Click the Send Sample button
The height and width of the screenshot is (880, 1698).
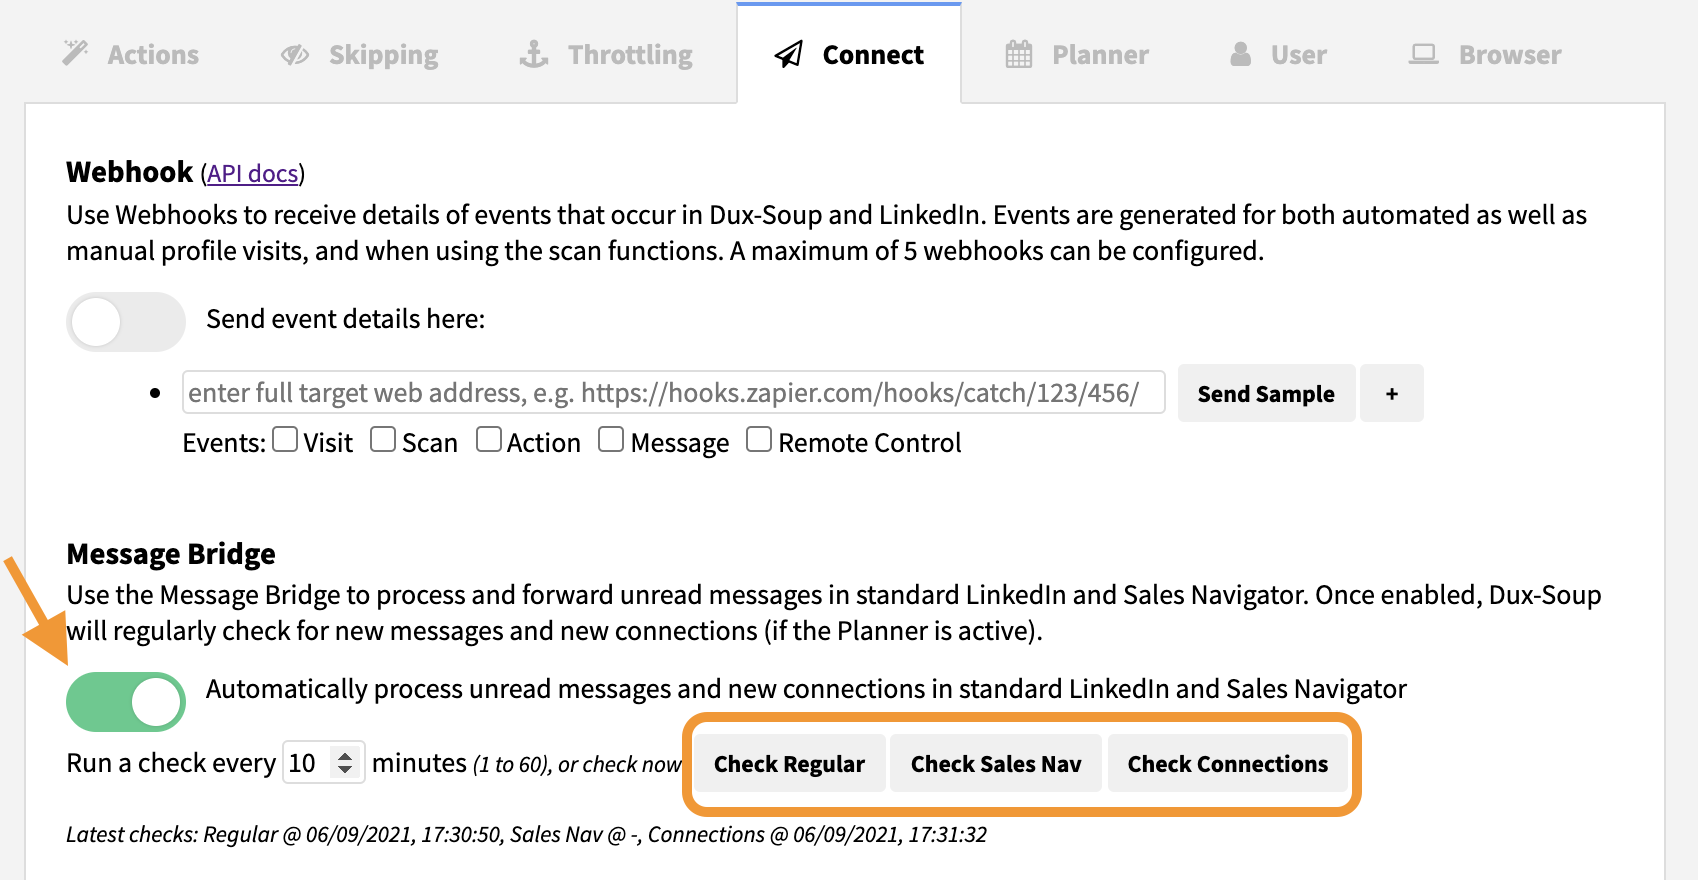(1266, 393)
